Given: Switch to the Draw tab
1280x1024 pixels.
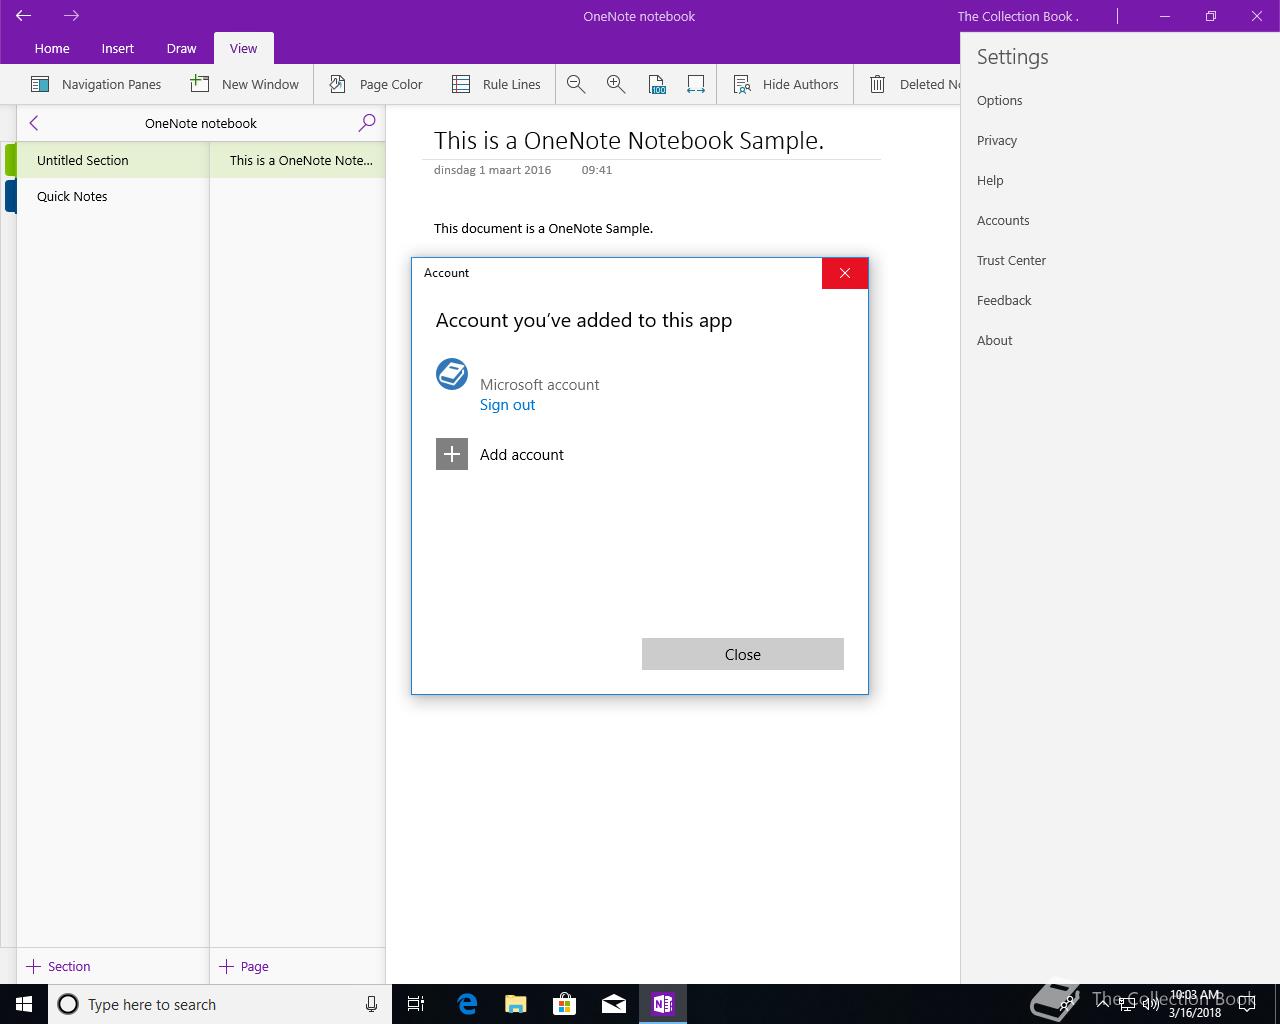Looking at the screenshot, I should 181,48.
